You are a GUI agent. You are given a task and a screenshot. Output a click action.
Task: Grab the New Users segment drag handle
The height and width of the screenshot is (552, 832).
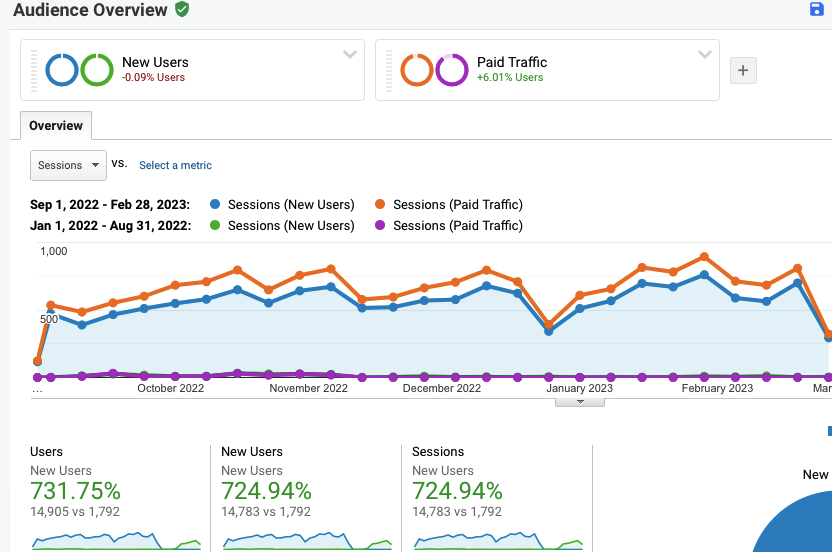click(x=34, y=70)
